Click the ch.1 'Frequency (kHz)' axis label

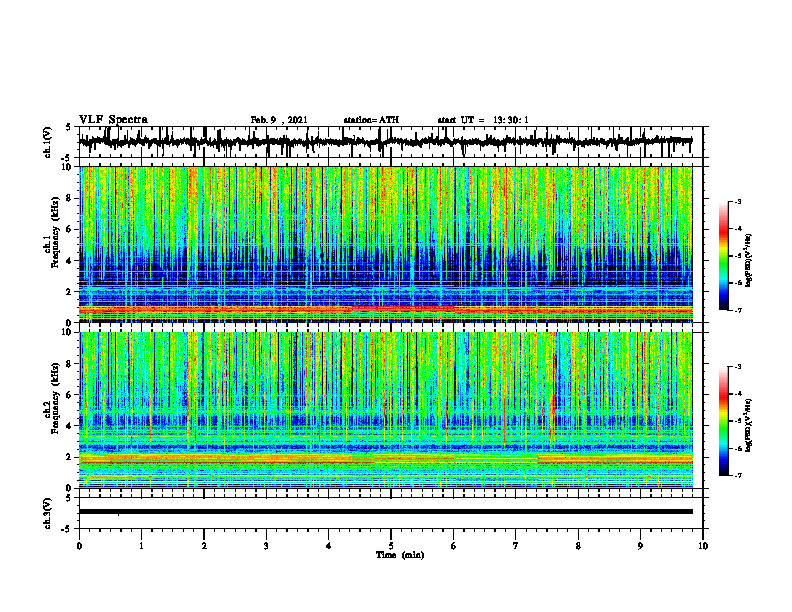[55, 232]
